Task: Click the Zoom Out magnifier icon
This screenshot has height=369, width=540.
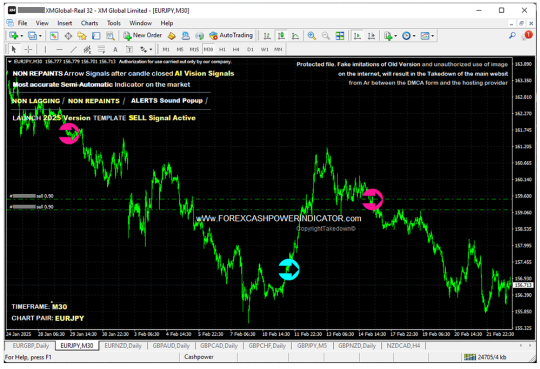Action: (325, 36)
